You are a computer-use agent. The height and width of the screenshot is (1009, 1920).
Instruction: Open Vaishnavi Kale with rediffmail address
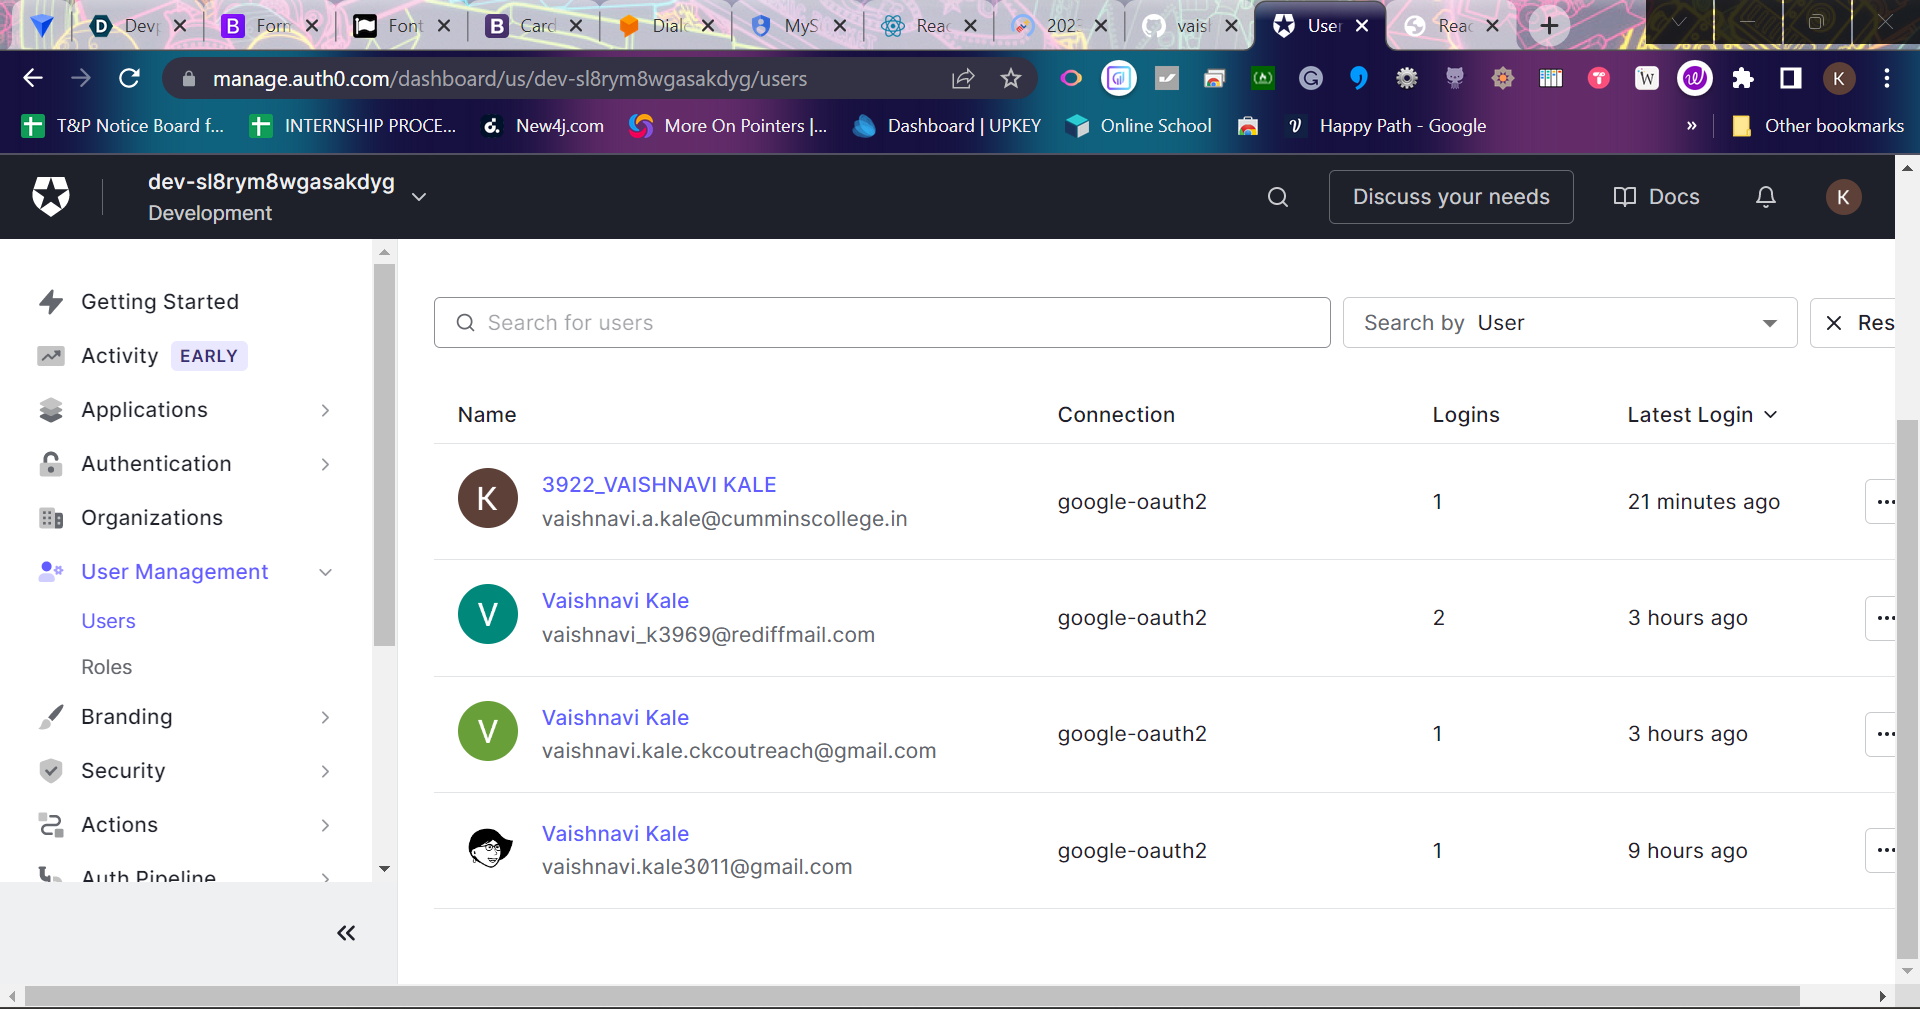pyautogui.click(x=615, y=601)
